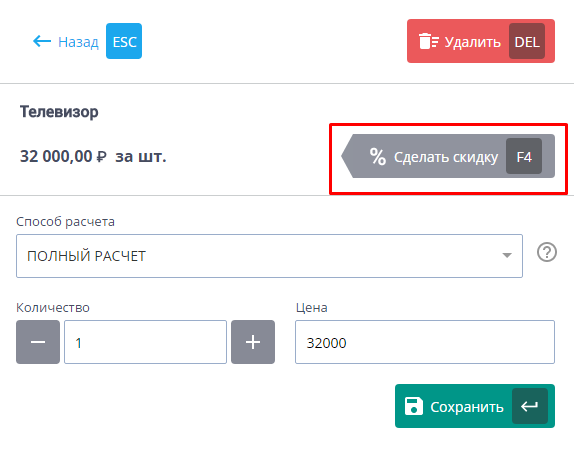
Task: Click the F4 key badge
Action: point(524,156)
